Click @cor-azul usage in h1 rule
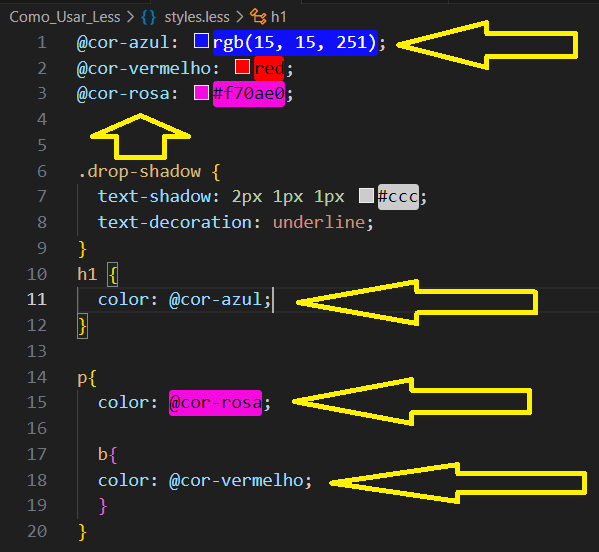The image size is (599, 552). [x=215, y=299]
